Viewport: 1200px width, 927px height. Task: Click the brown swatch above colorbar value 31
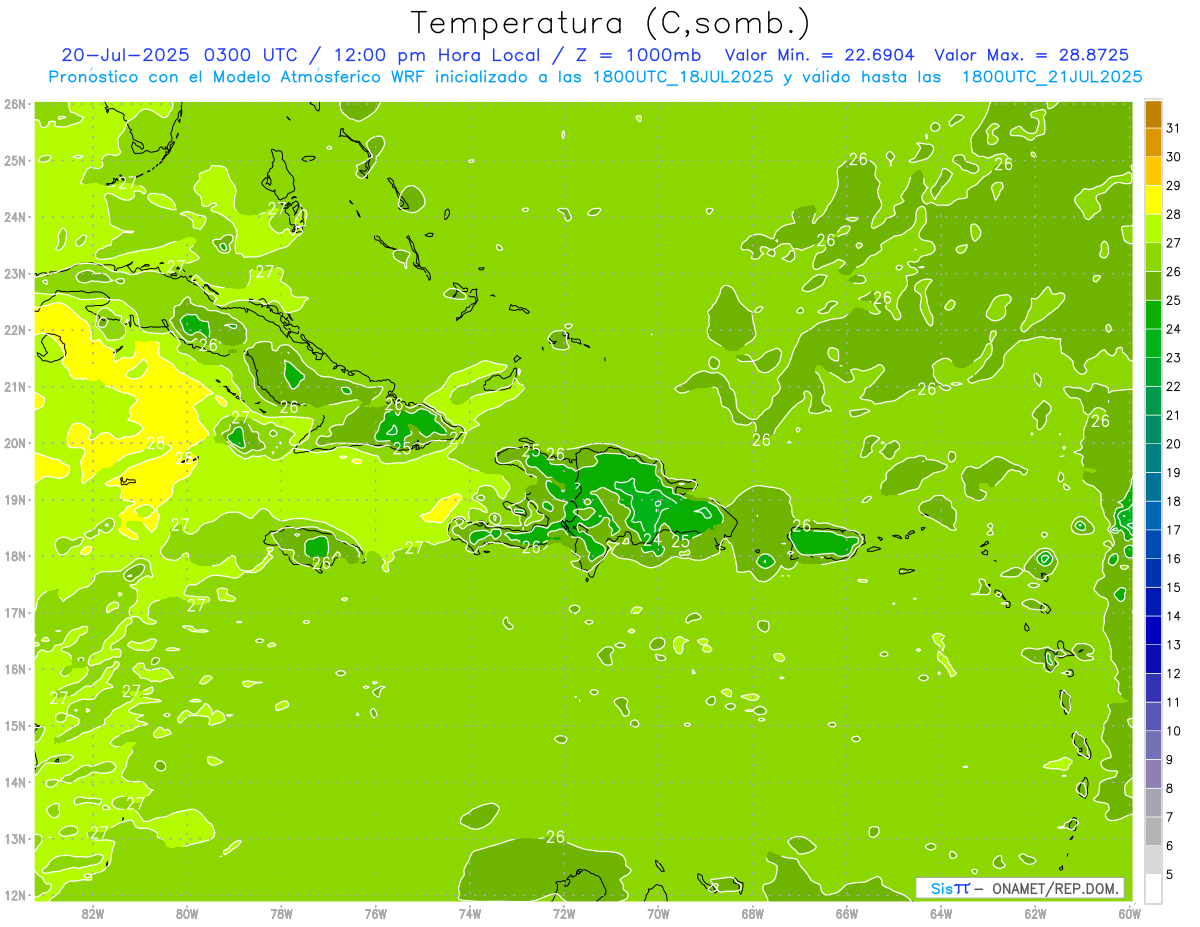1153,114
